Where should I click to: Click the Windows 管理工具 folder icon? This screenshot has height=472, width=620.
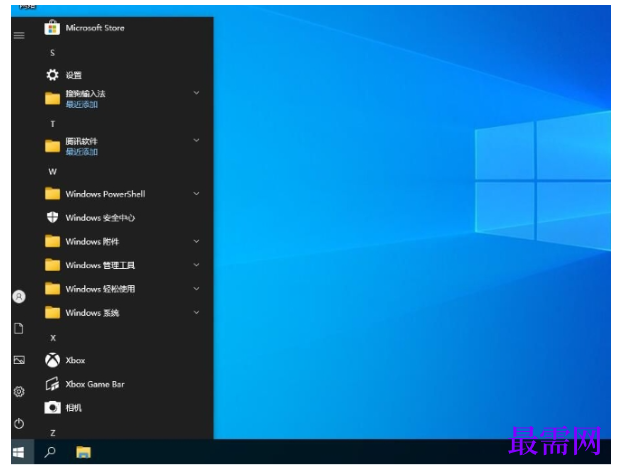coord(52,265)
